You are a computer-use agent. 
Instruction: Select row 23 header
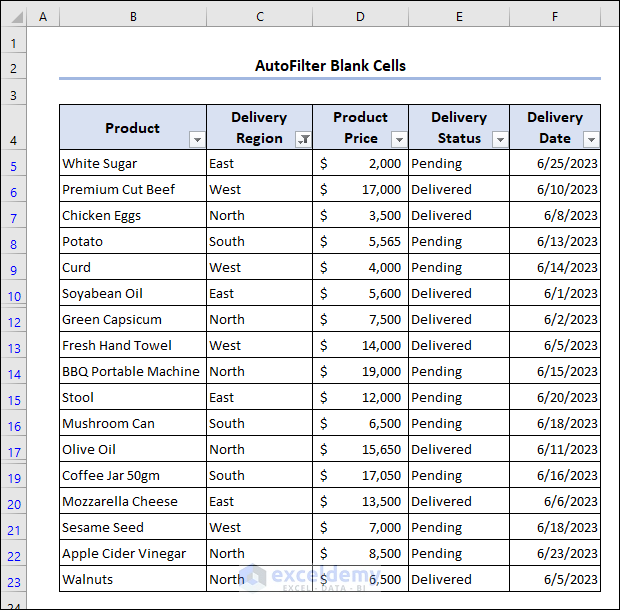[x=14, y=580]
